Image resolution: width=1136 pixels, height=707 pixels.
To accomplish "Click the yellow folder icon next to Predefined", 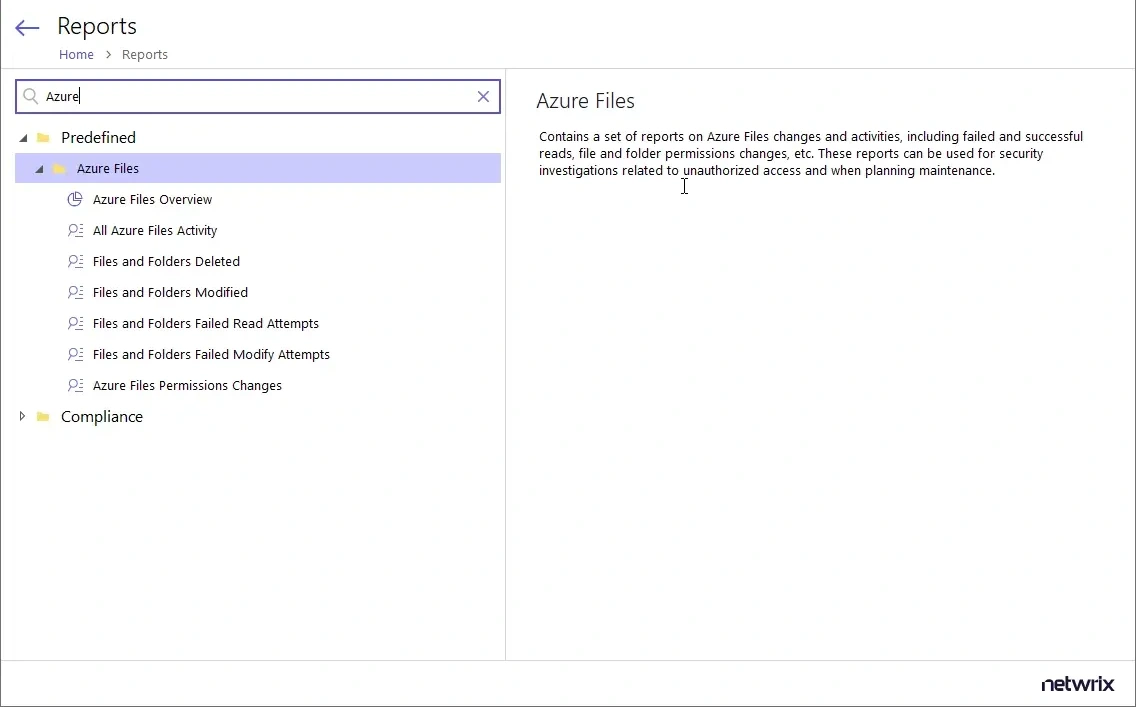I will click(x=42, y=137).
